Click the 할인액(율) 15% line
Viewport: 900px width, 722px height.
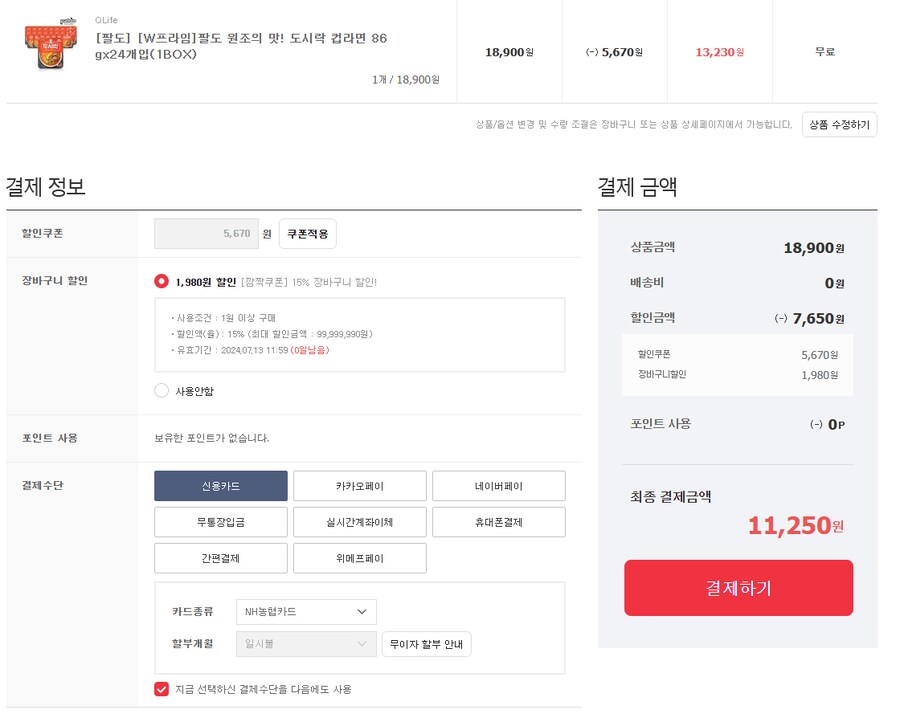pyautogui.click(x=272, y=334)
